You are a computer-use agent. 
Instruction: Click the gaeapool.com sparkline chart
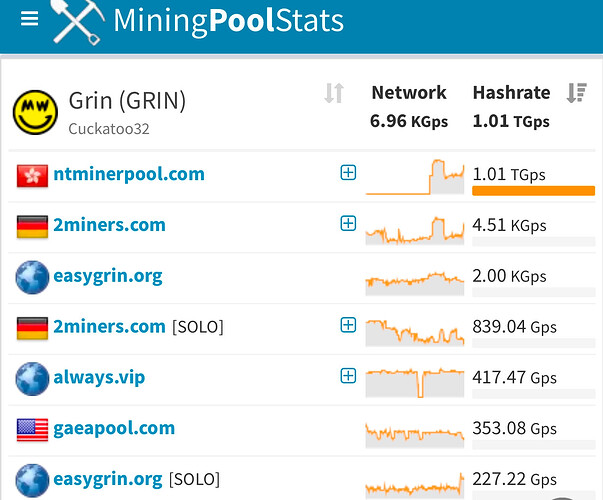(415, 435)
